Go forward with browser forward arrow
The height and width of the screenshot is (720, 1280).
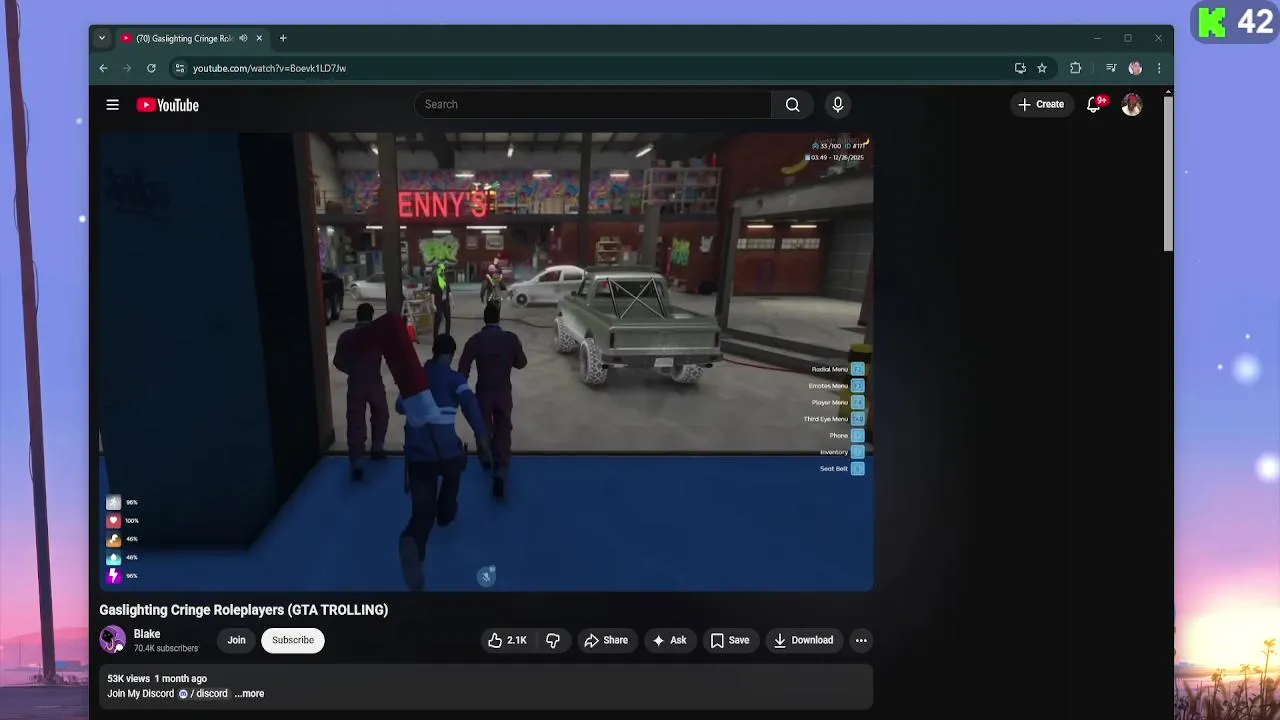[x=127, y=68]
